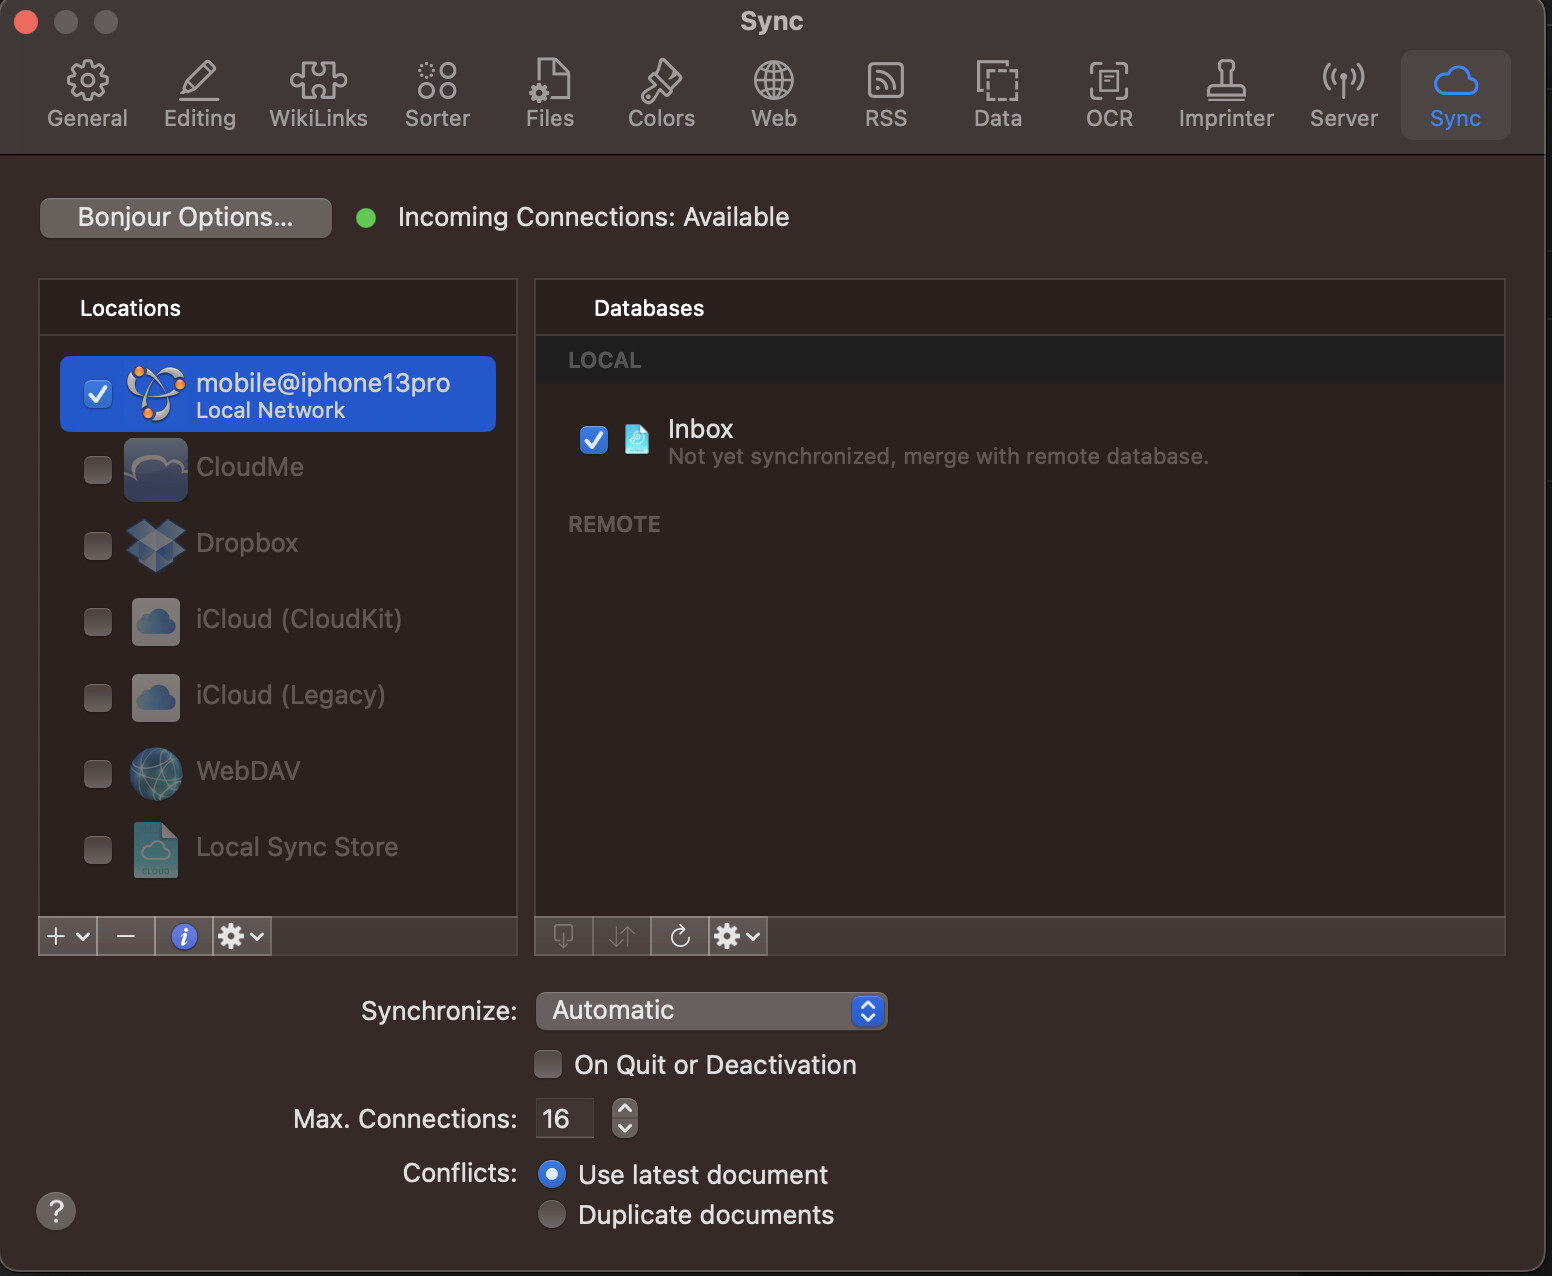1552x1276 pixels.
Task: Open the Web preferences icon
Action: click(772, 93)
